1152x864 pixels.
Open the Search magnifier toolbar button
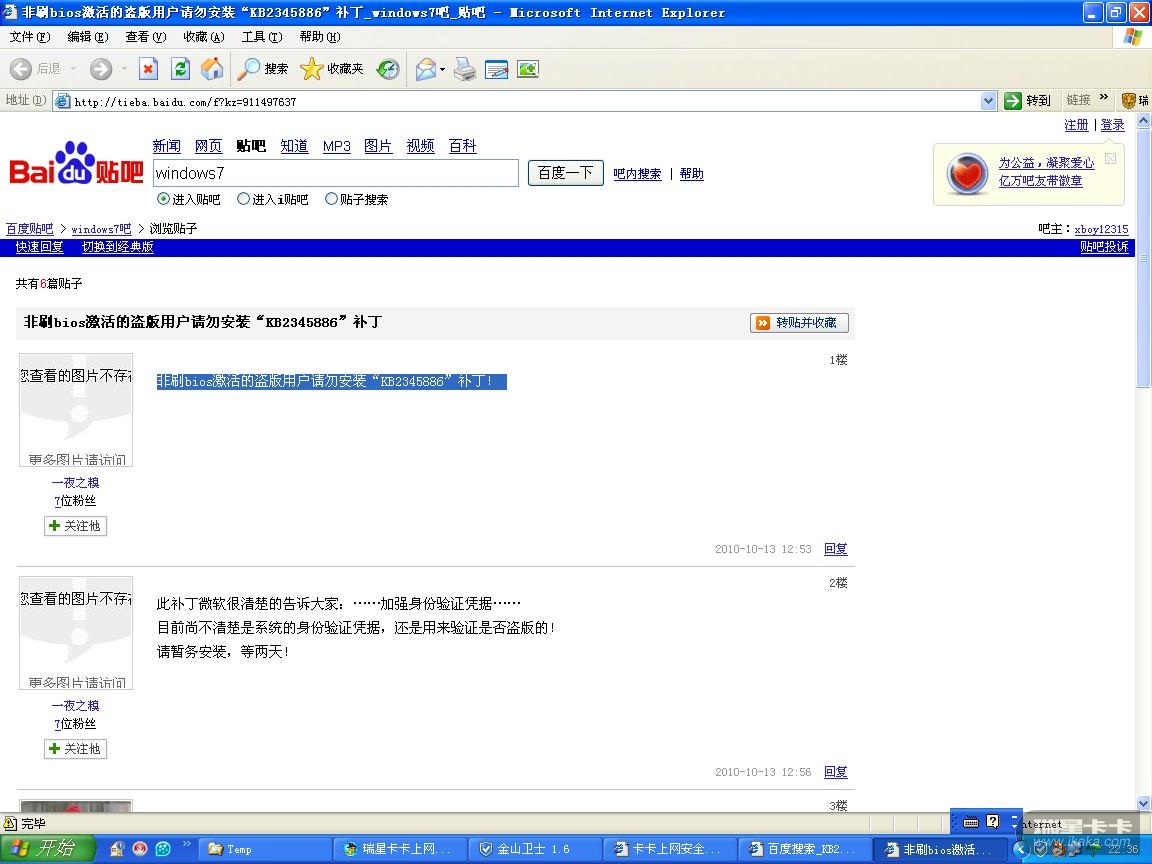pos(262,69)
